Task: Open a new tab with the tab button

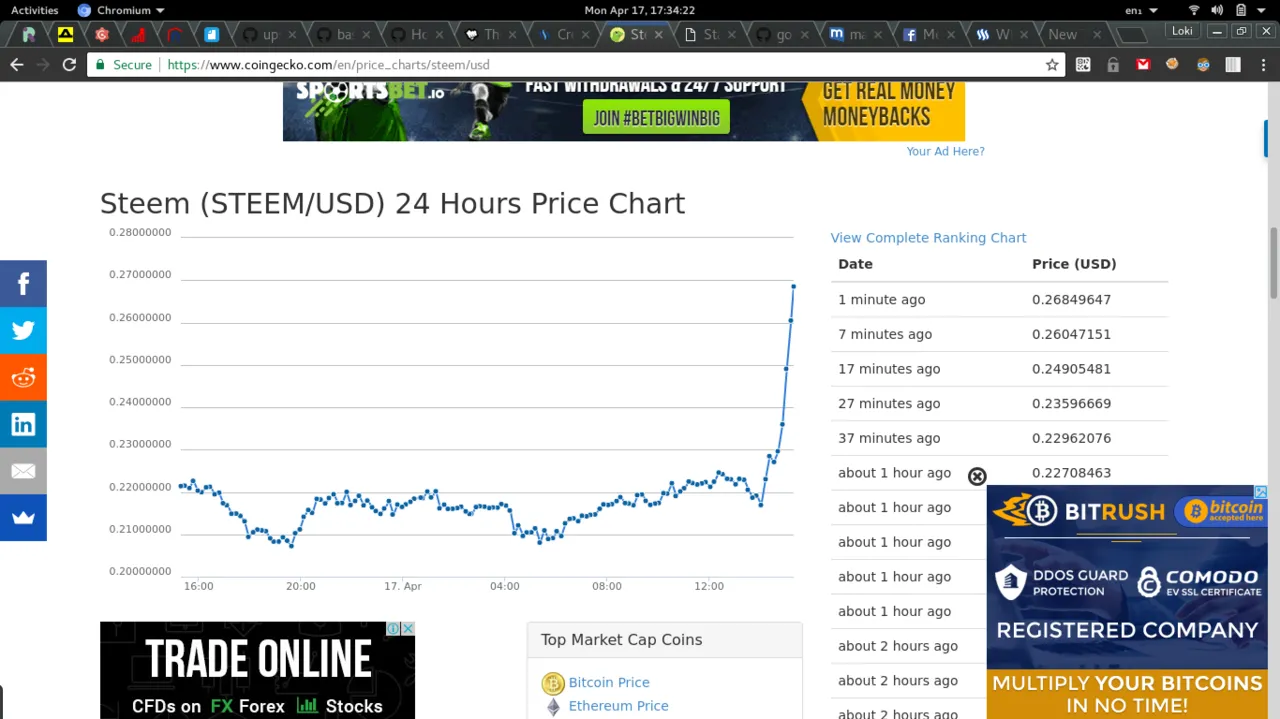Action: pyautogui.click(x=1130, y=34)
